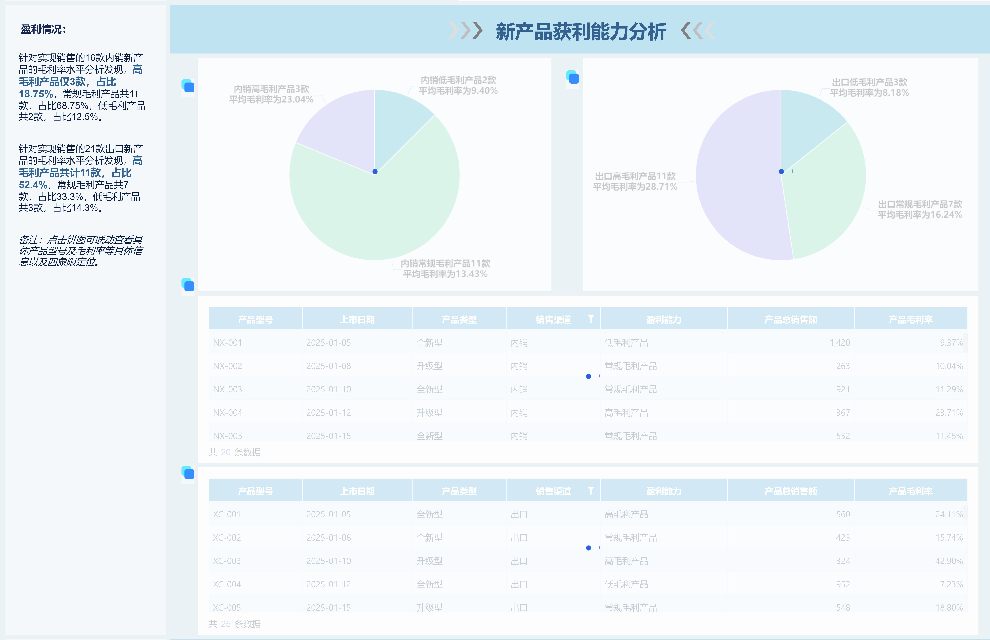Click the 盈利能力 column header in the export table
Screen dimensions: 990x640
[663, 491]
